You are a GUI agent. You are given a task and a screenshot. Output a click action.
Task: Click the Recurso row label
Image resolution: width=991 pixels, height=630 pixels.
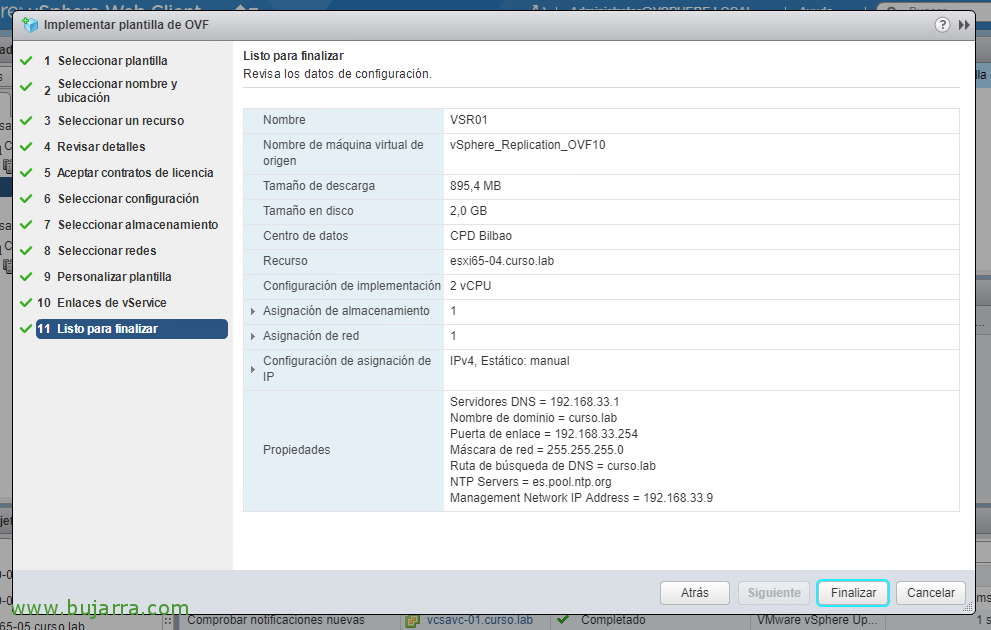click(x=286, y=261)
